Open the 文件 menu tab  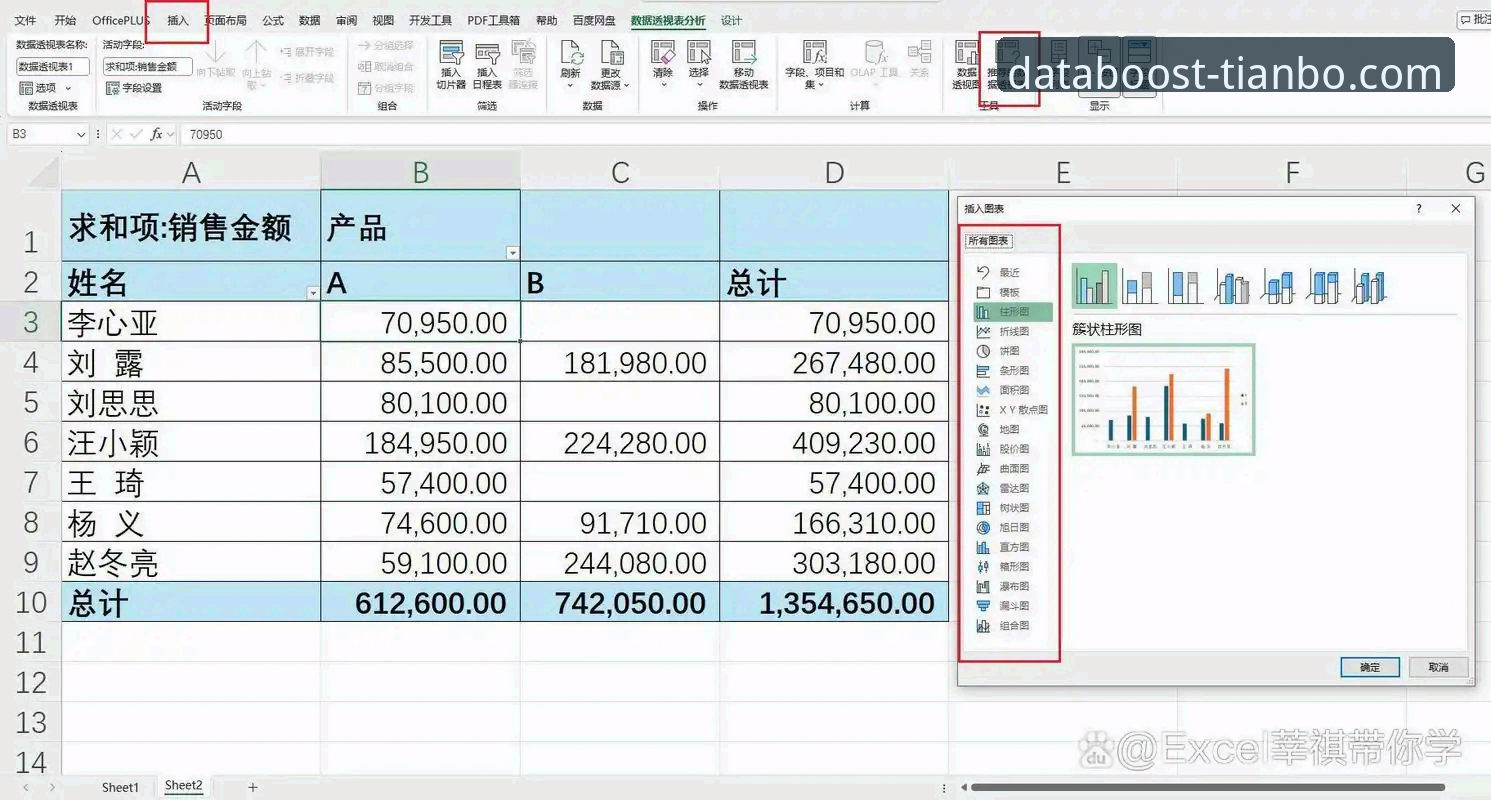[25, 20]
